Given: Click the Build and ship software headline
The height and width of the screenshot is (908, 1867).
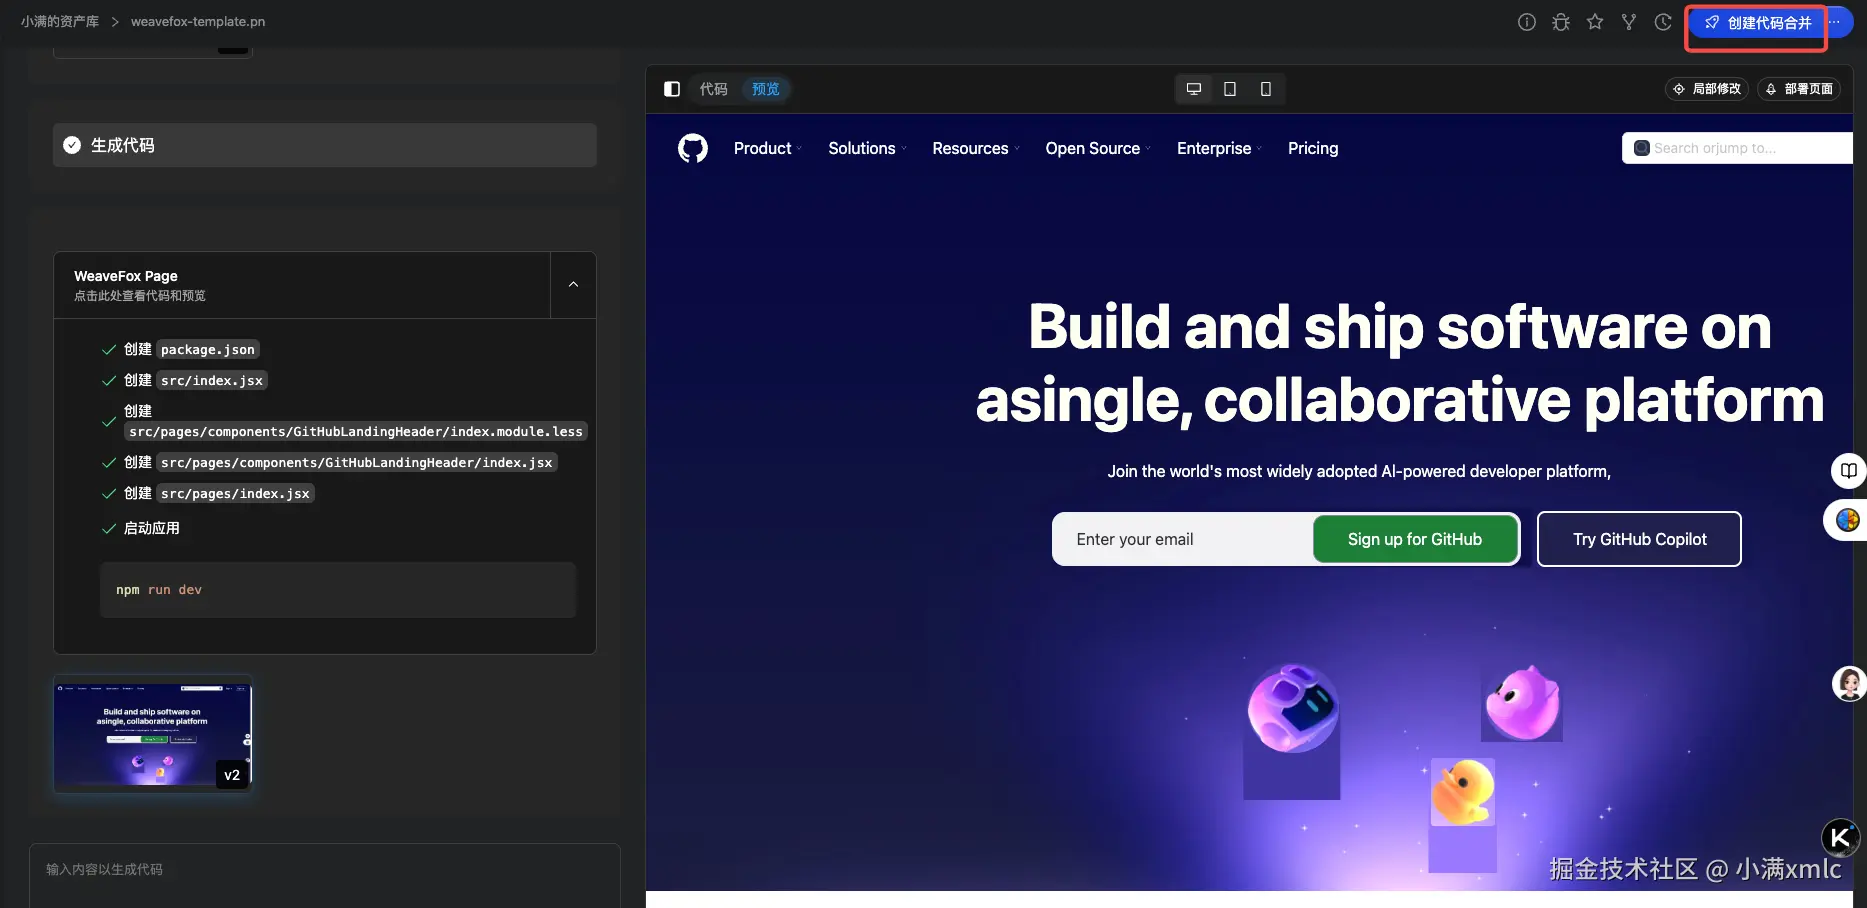Looking at the screenshot, I should coord(1399,363).
